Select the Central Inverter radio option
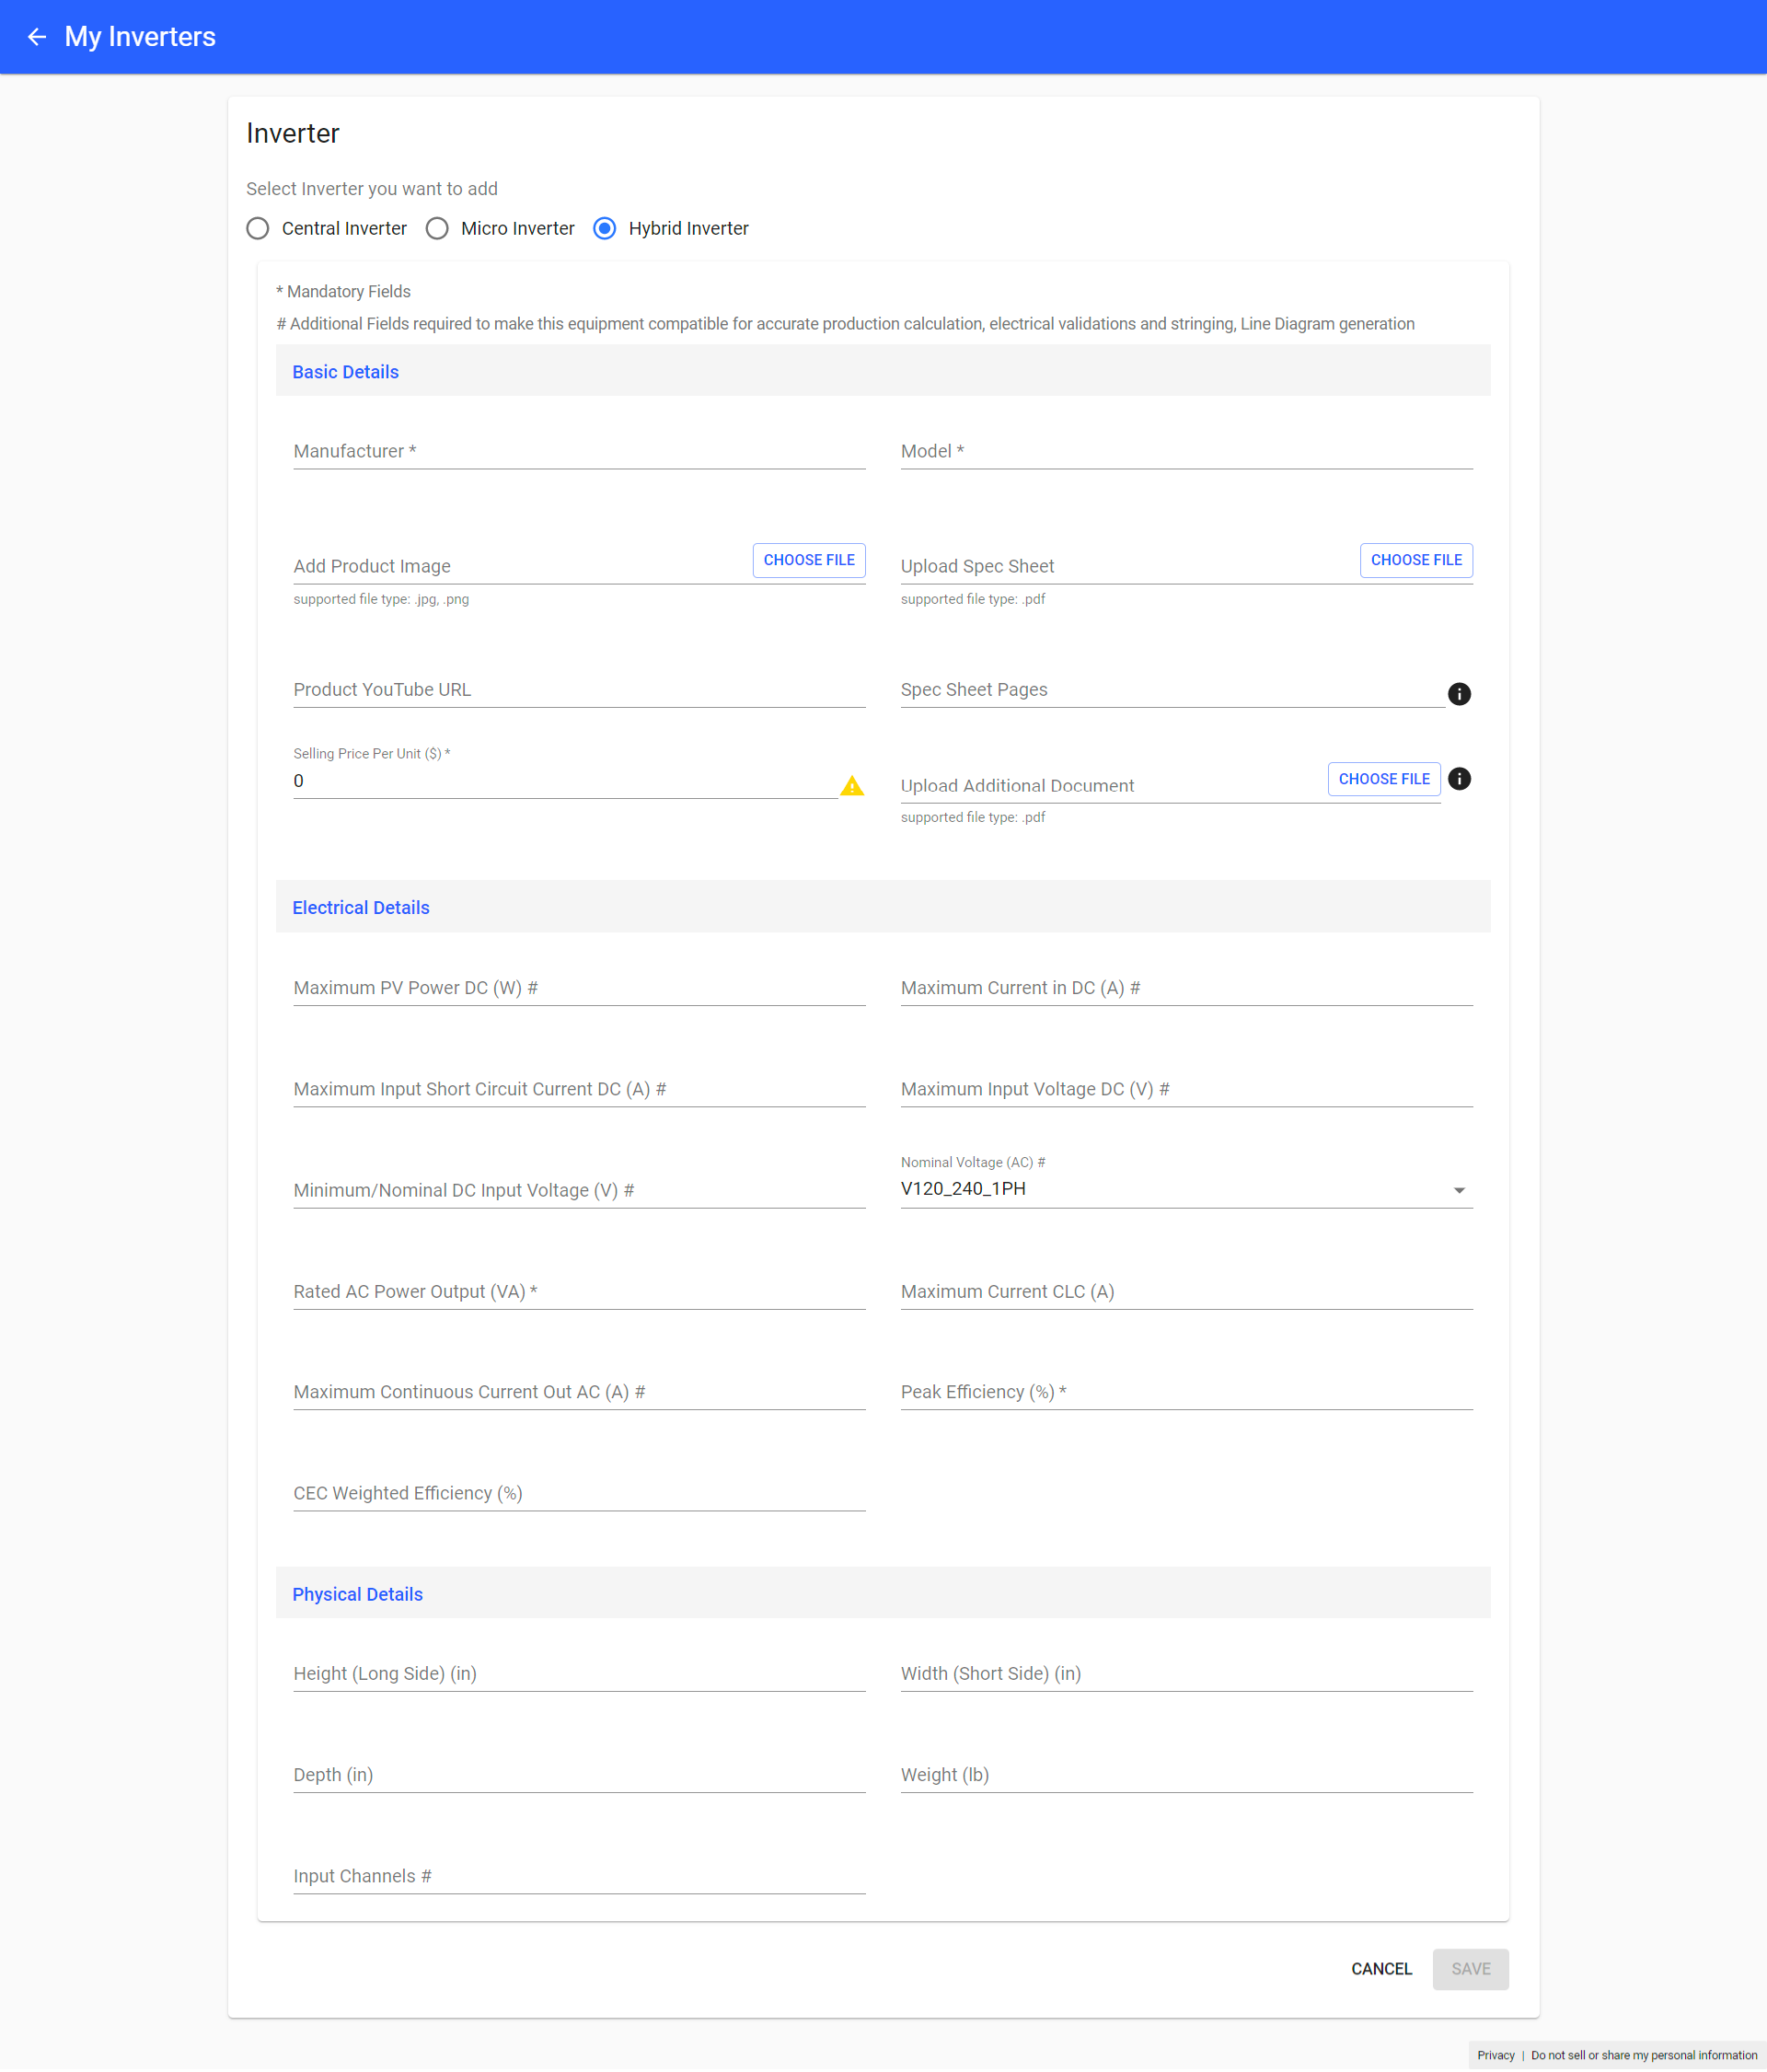The height and width of the screenshot is (2072, 1767). [258, 228]
